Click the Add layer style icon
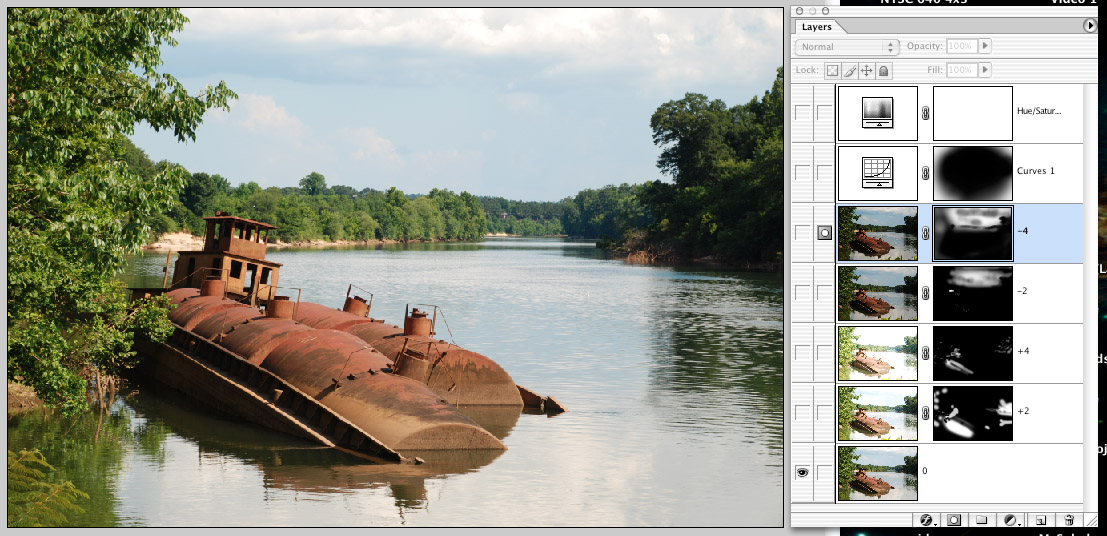This screenshot has height=536, width=1107. click(926, 520)
